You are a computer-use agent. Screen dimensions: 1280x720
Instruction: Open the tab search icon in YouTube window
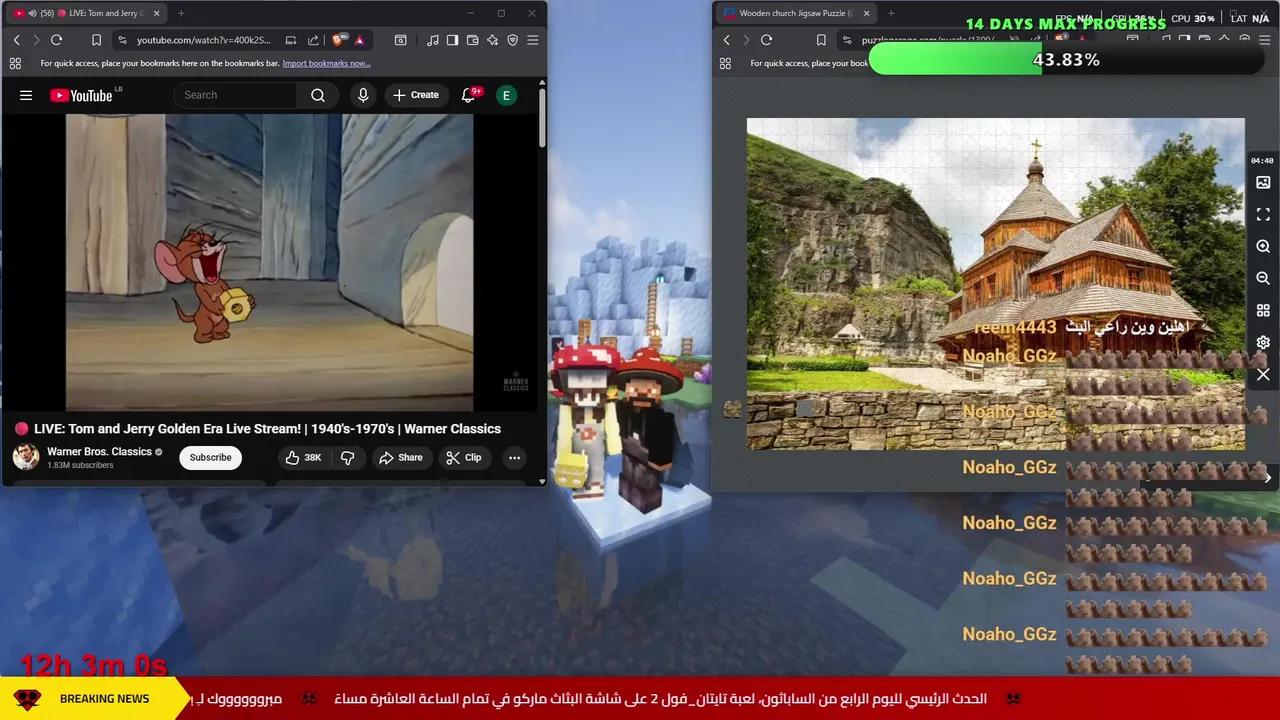400,40
